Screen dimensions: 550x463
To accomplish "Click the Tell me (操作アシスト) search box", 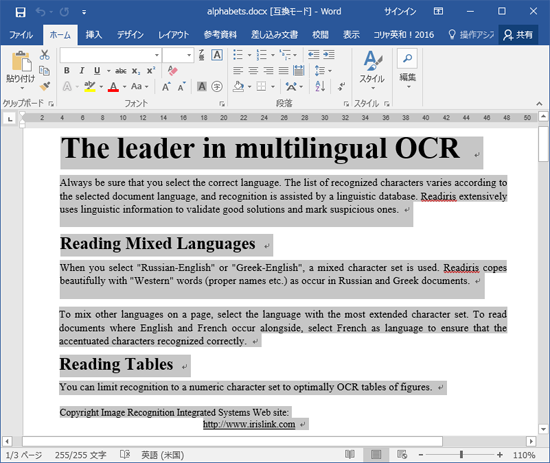I will [471, 35].
